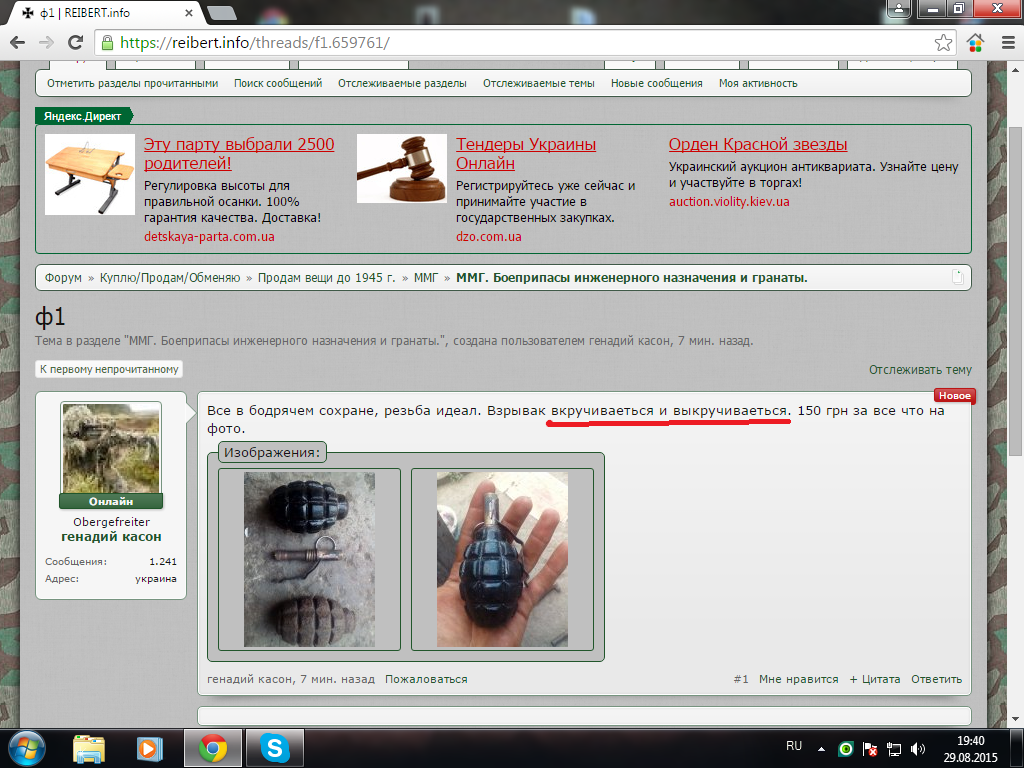Click the green padlock security icon
The width and height of the screenshot is (1024, 768).
107,42
